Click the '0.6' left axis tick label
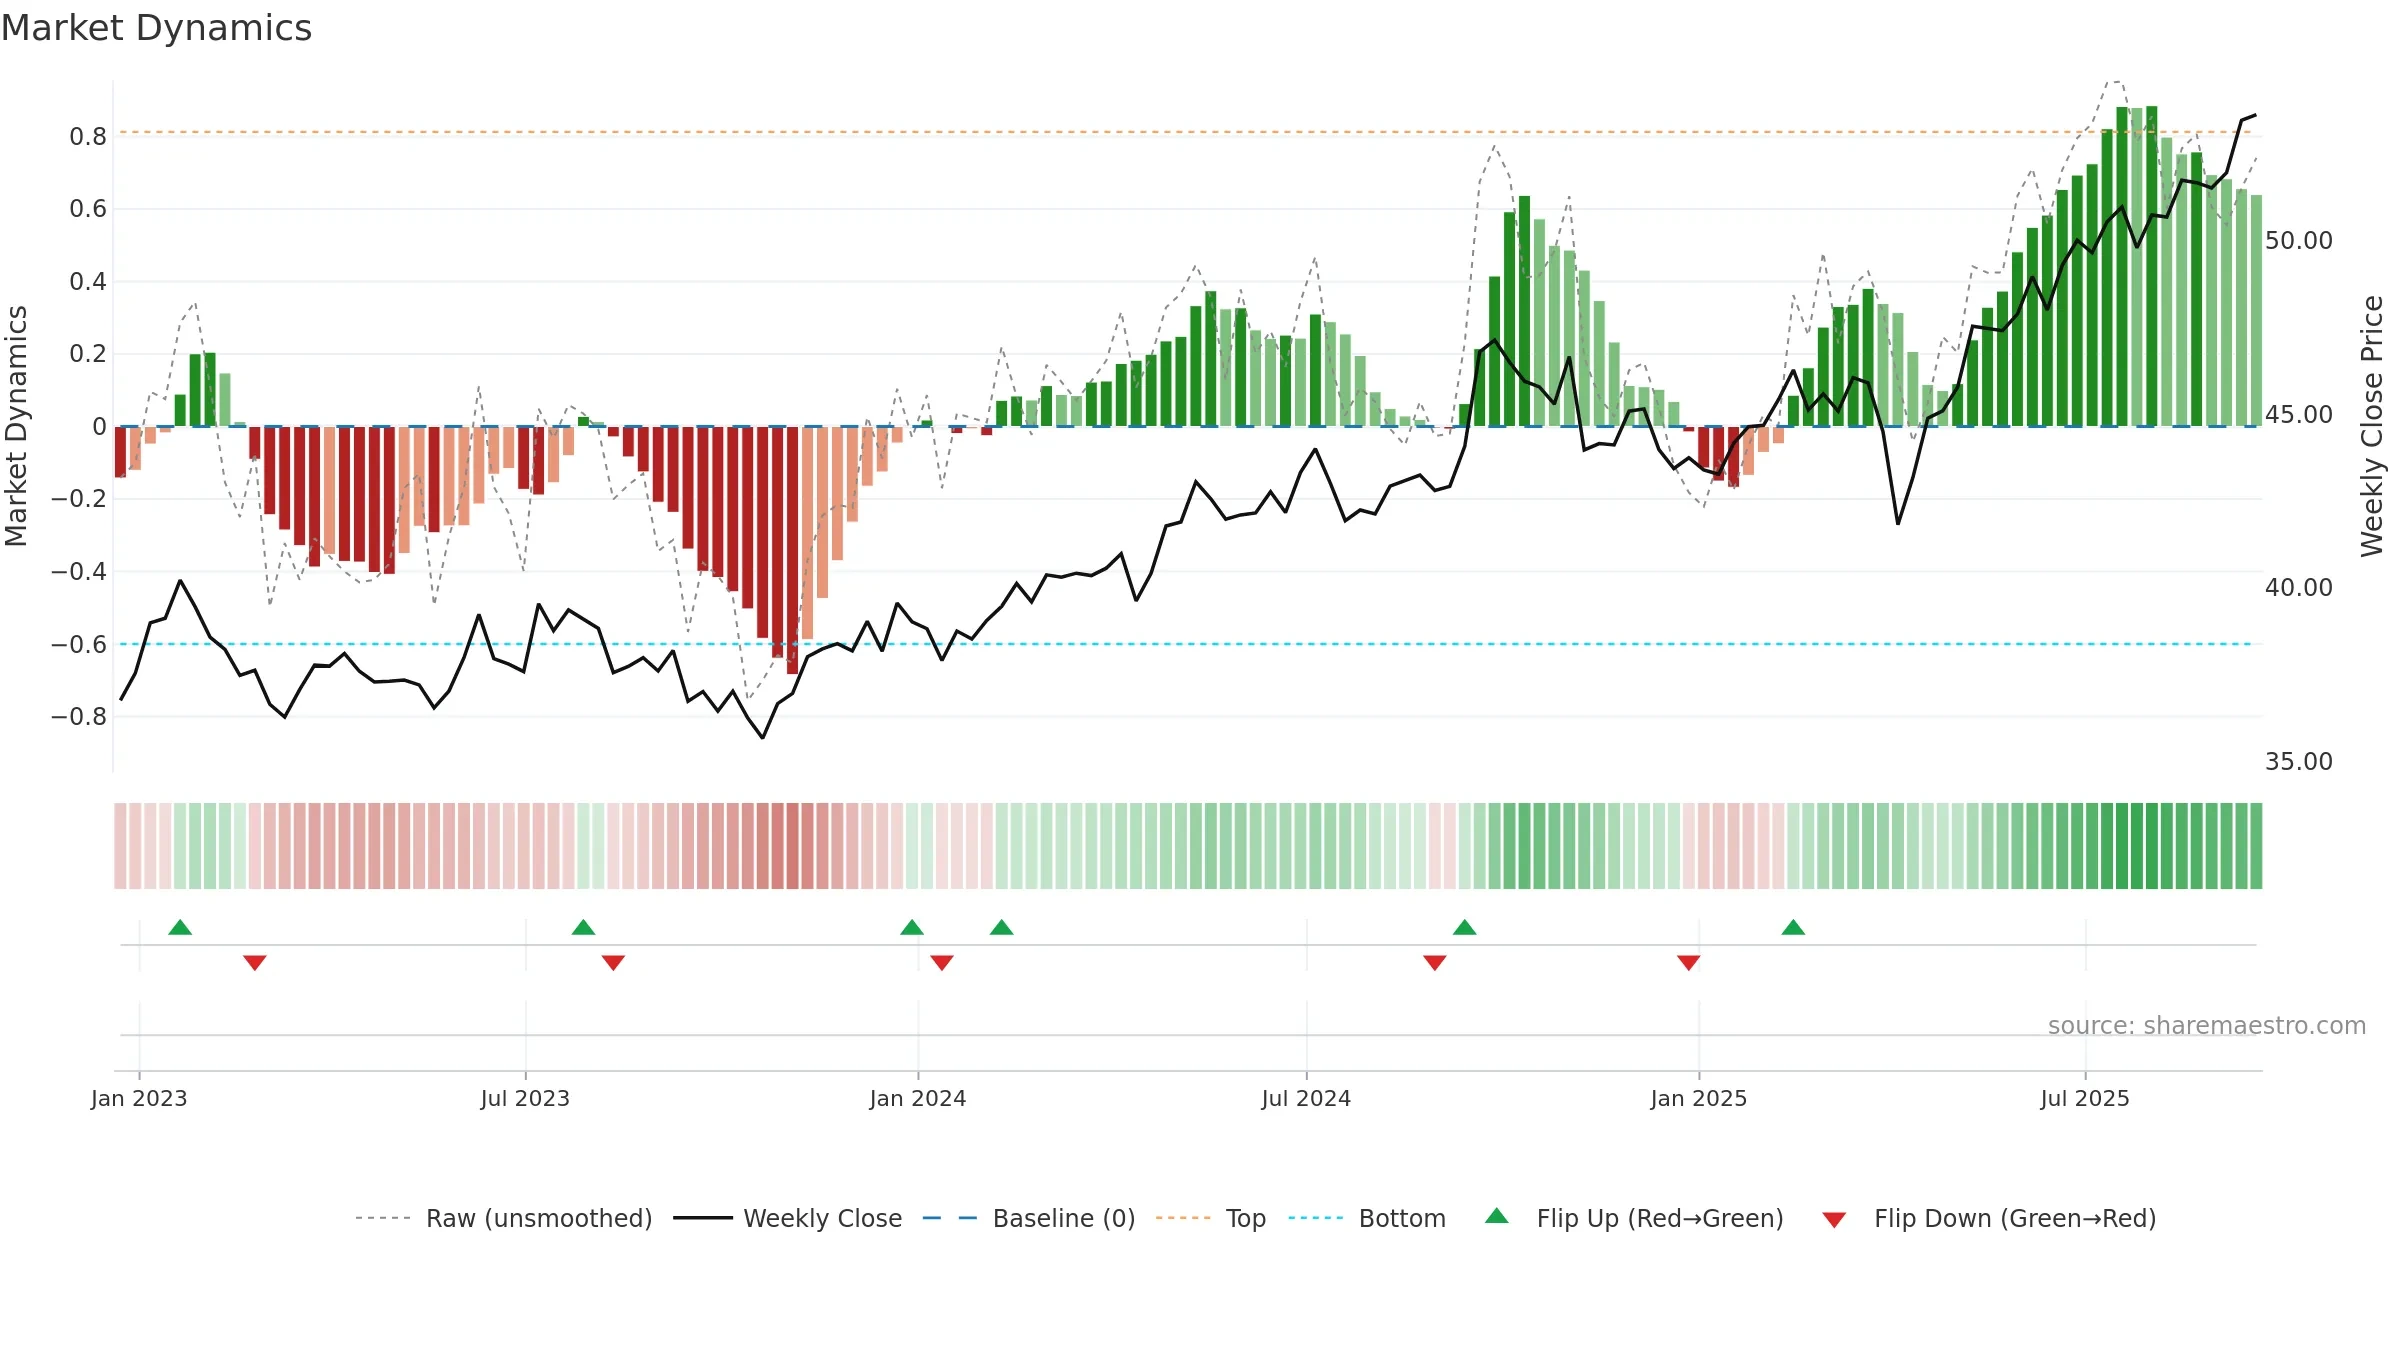2400x1350 pixels. (x=88, y=209)
